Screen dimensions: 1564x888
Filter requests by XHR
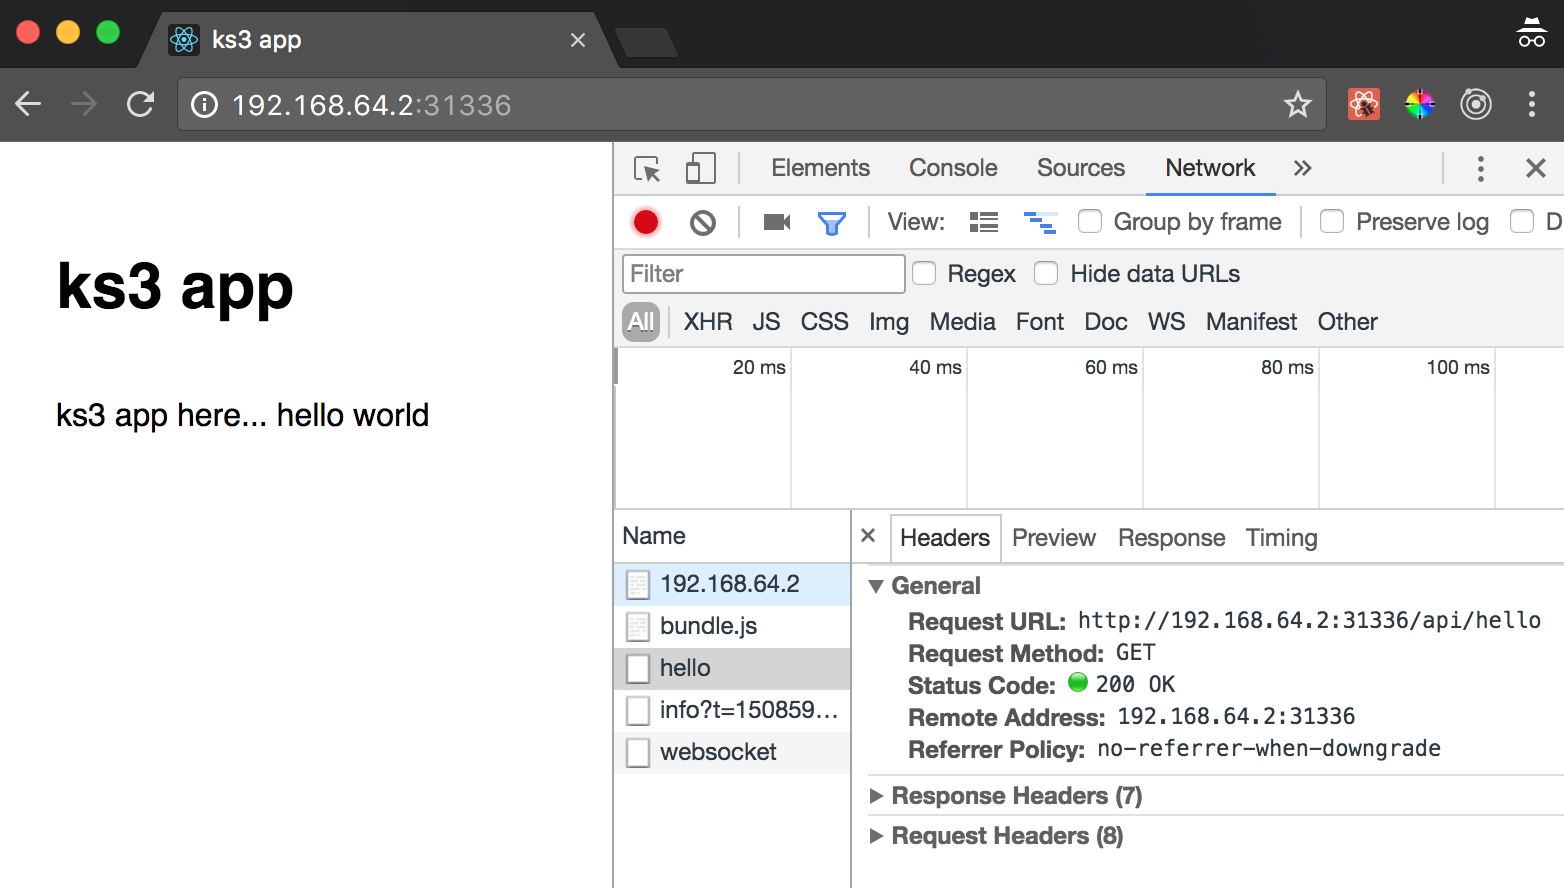708,322
